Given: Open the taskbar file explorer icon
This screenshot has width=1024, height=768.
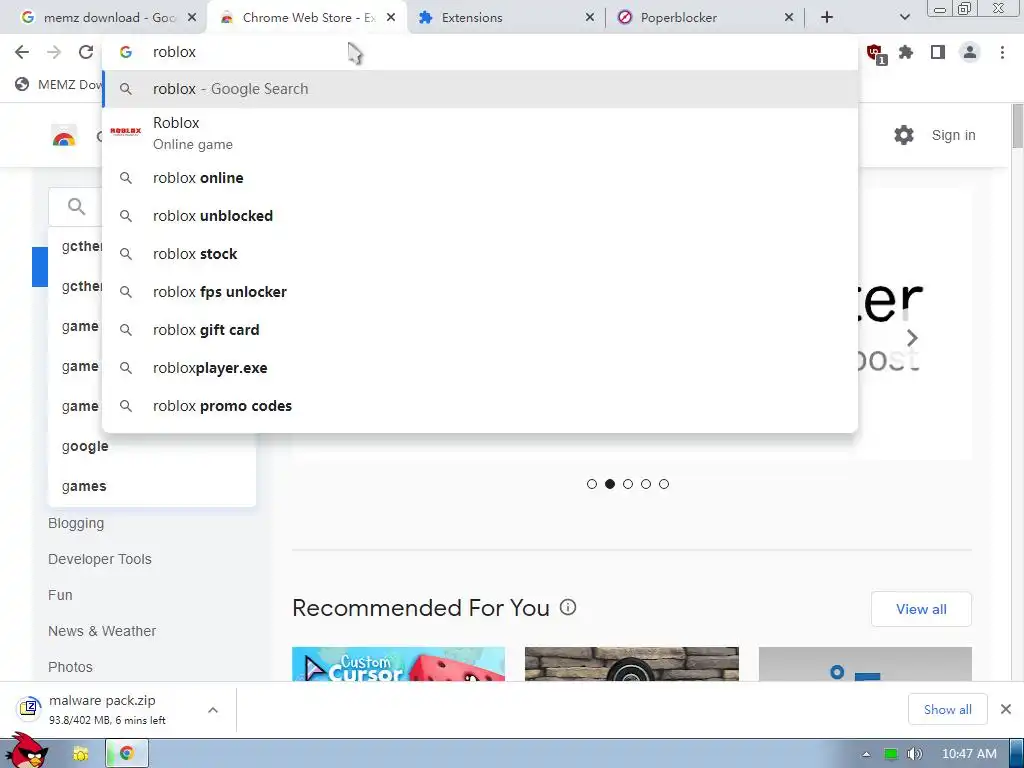Looking at the screenshot, I should pos(81,754).
